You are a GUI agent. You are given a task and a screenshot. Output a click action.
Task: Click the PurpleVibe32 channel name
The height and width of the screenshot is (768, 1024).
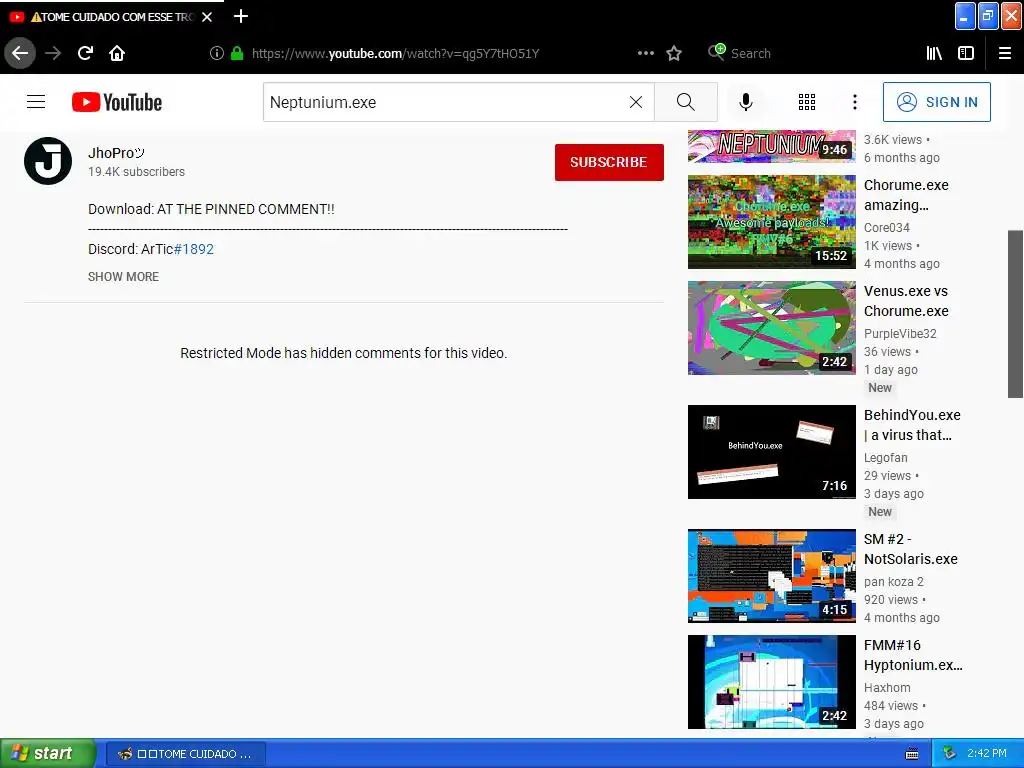[900, 333]
